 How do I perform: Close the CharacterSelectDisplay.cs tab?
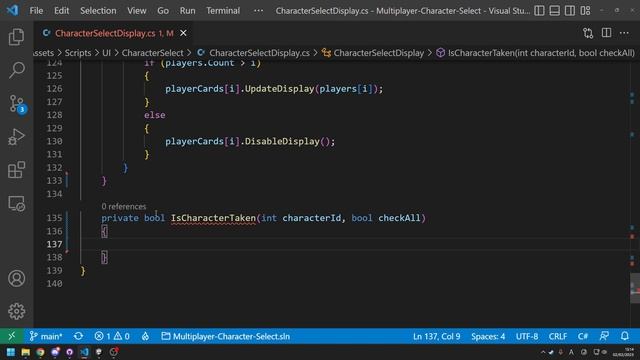tap(183, 33)
